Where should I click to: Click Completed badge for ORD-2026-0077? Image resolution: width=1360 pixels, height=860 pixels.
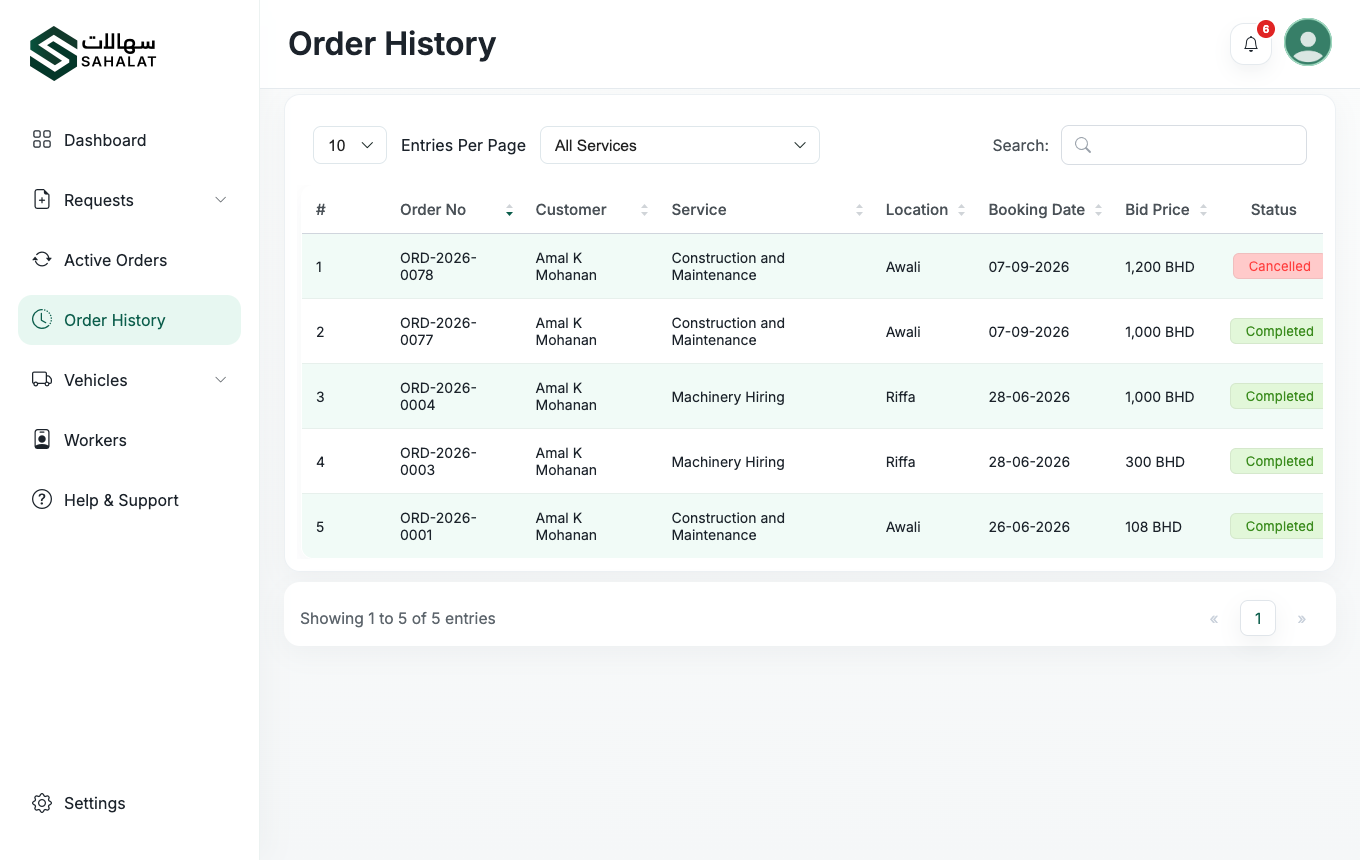tap(1277, 331)
